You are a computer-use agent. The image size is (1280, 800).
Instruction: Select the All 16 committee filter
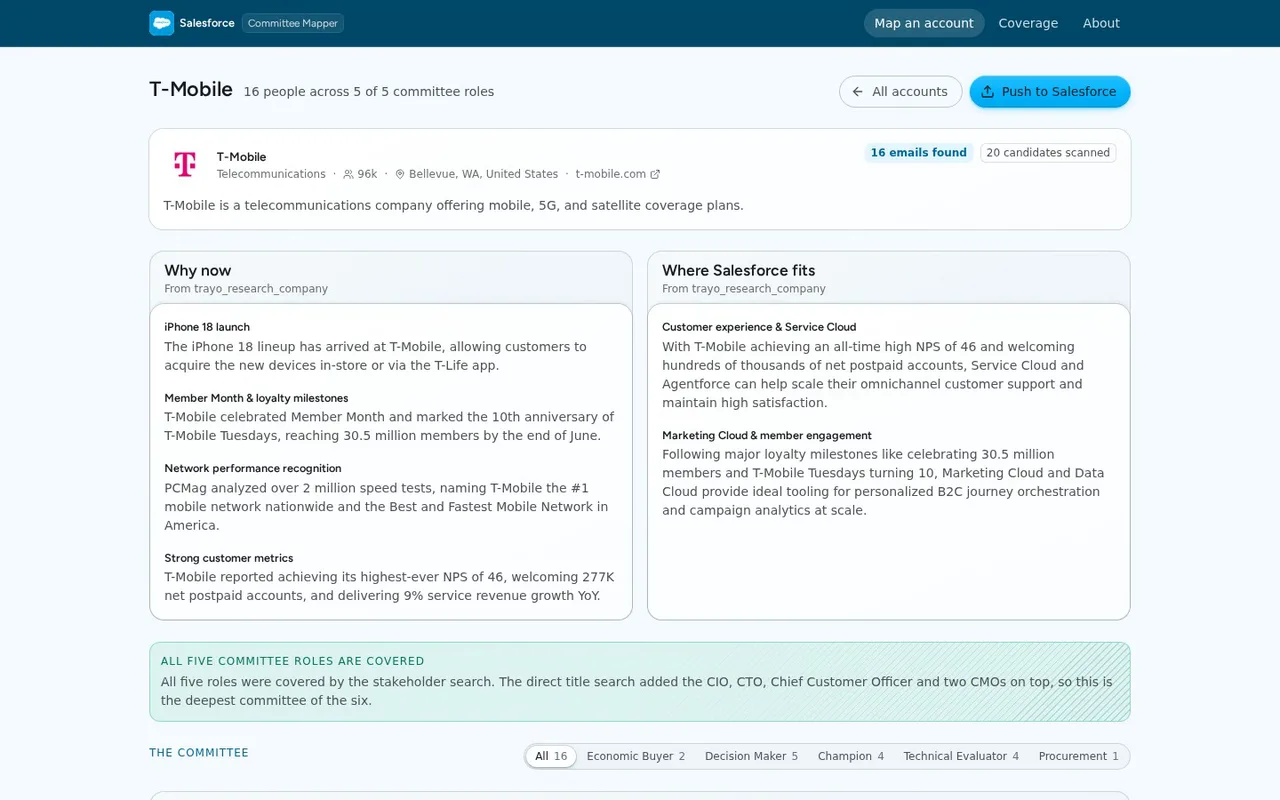click(x=551, y=756)
